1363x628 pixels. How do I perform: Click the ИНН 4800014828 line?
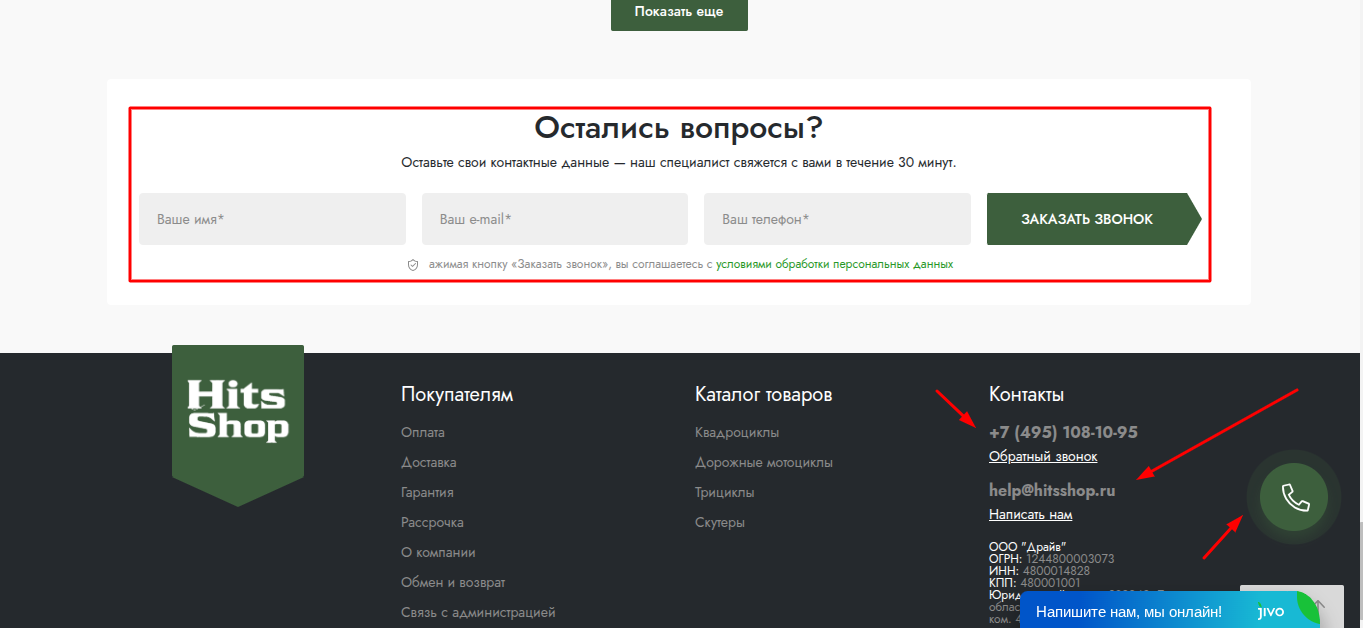point(1039,571)
